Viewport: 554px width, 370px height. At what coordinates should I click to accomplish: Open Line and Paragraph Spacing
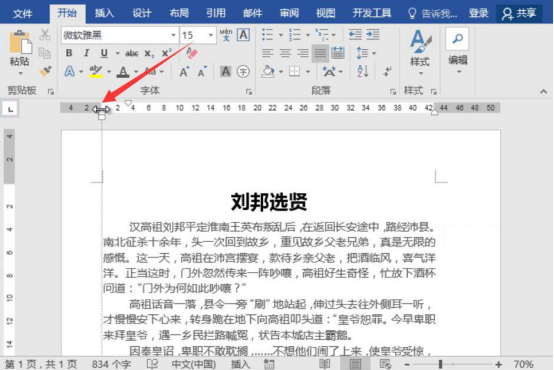363,53
